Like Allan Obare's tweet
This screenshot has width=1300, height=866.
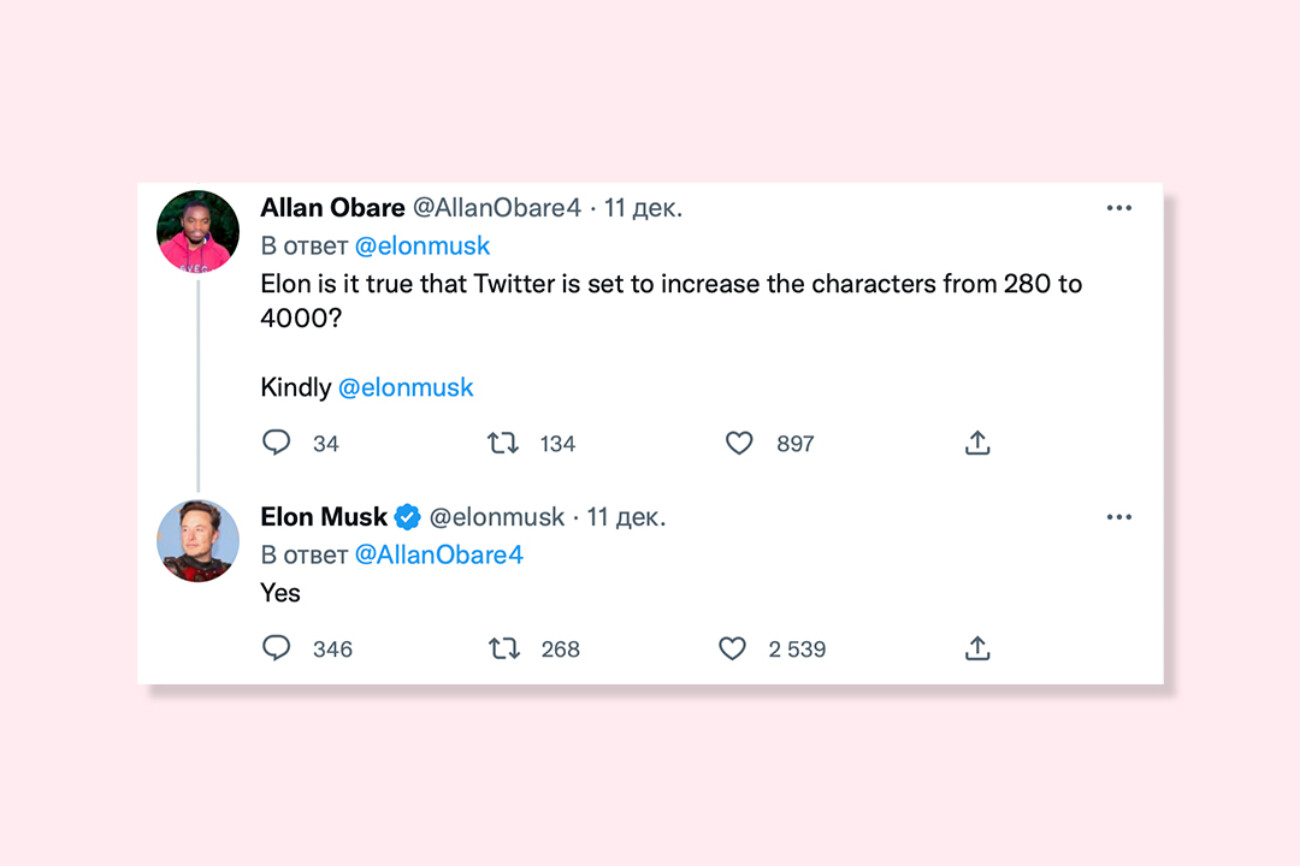click(740, 442)
